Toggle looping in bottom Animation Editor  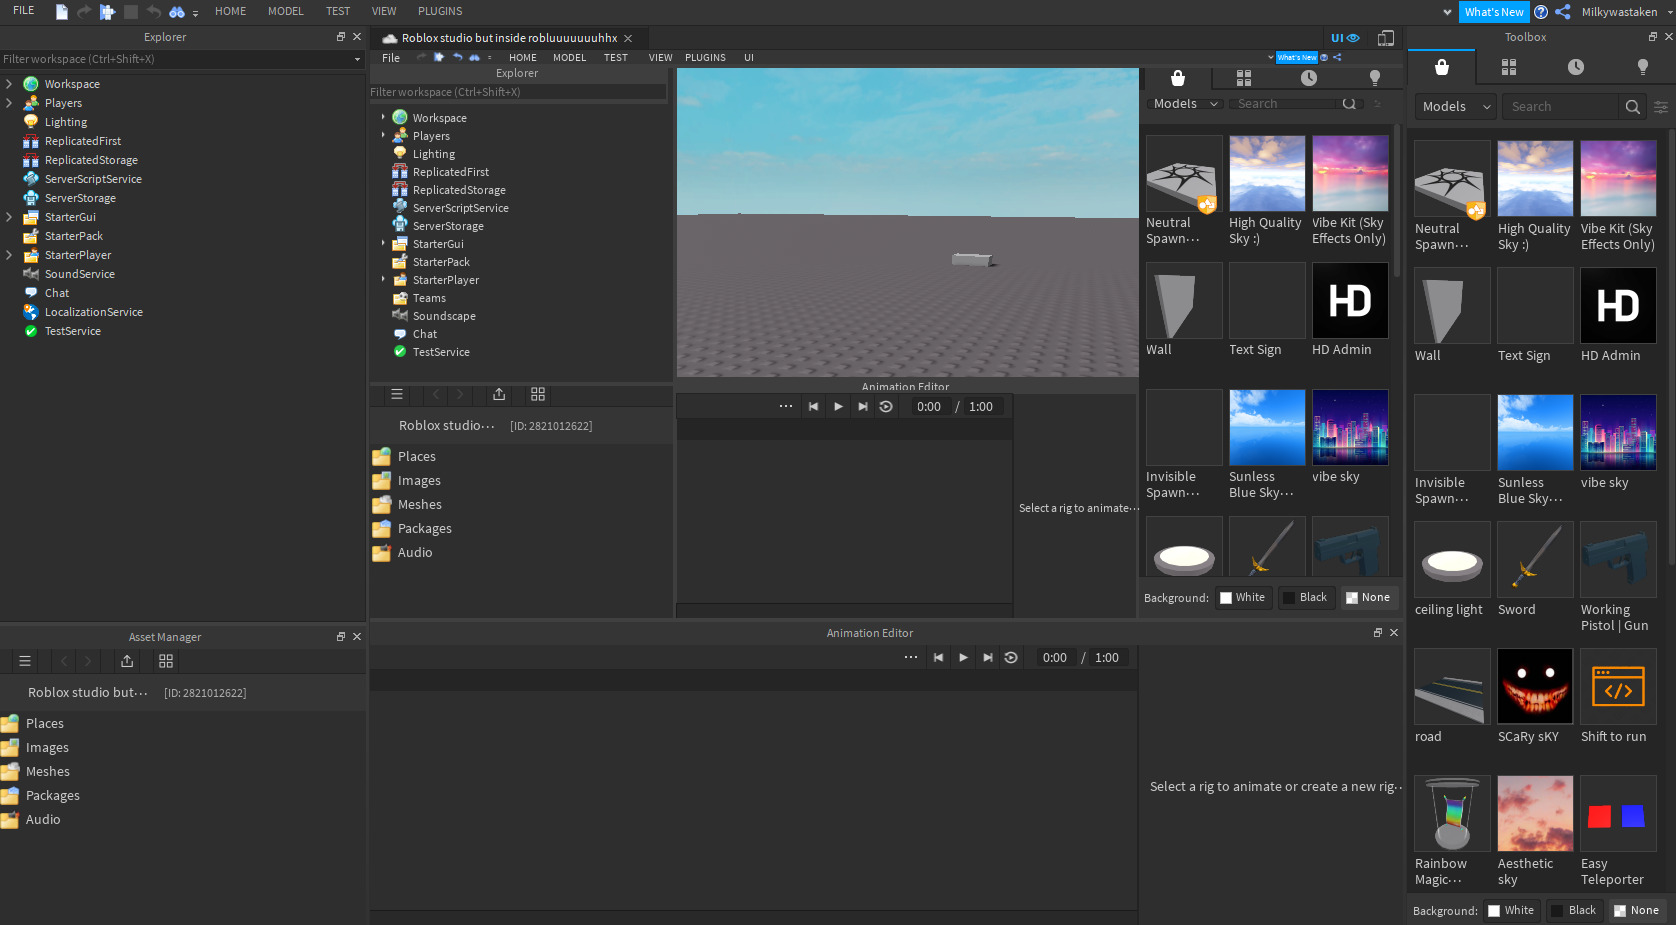click(1011, 657)
